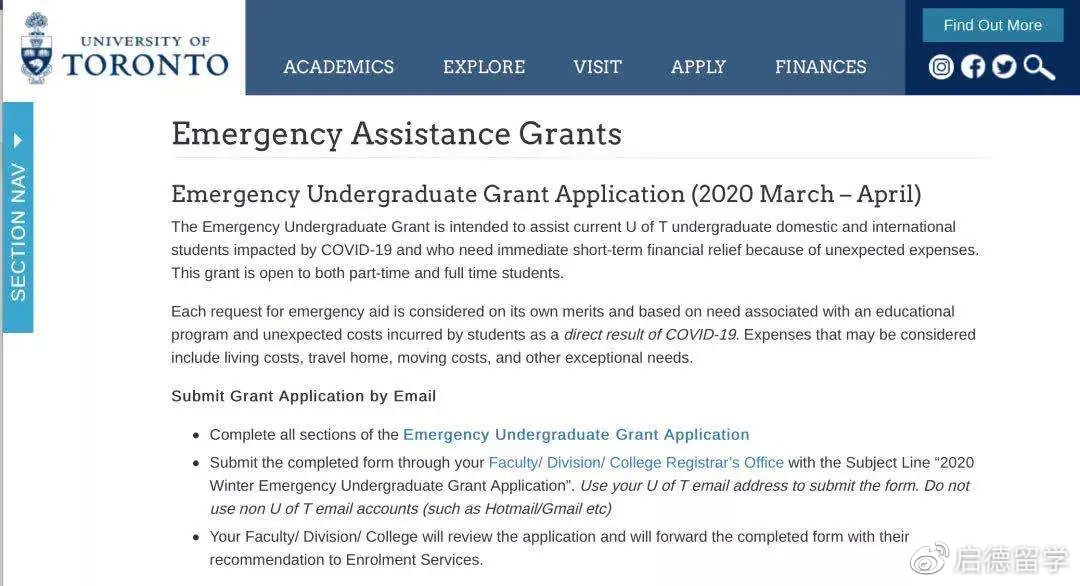Open the University of Toronto Twitter page
The height and width of the screenshot is (586, 1080).
click(x=1004, y=67)
